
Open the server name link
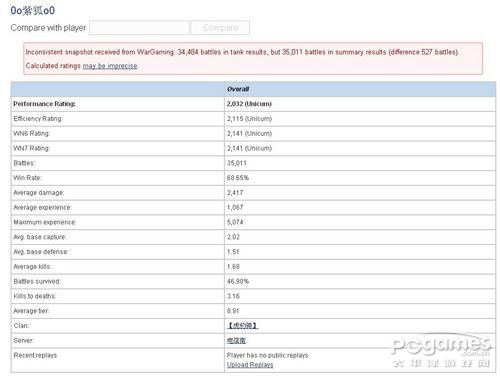pyautogui.click(x=236, y=341)
